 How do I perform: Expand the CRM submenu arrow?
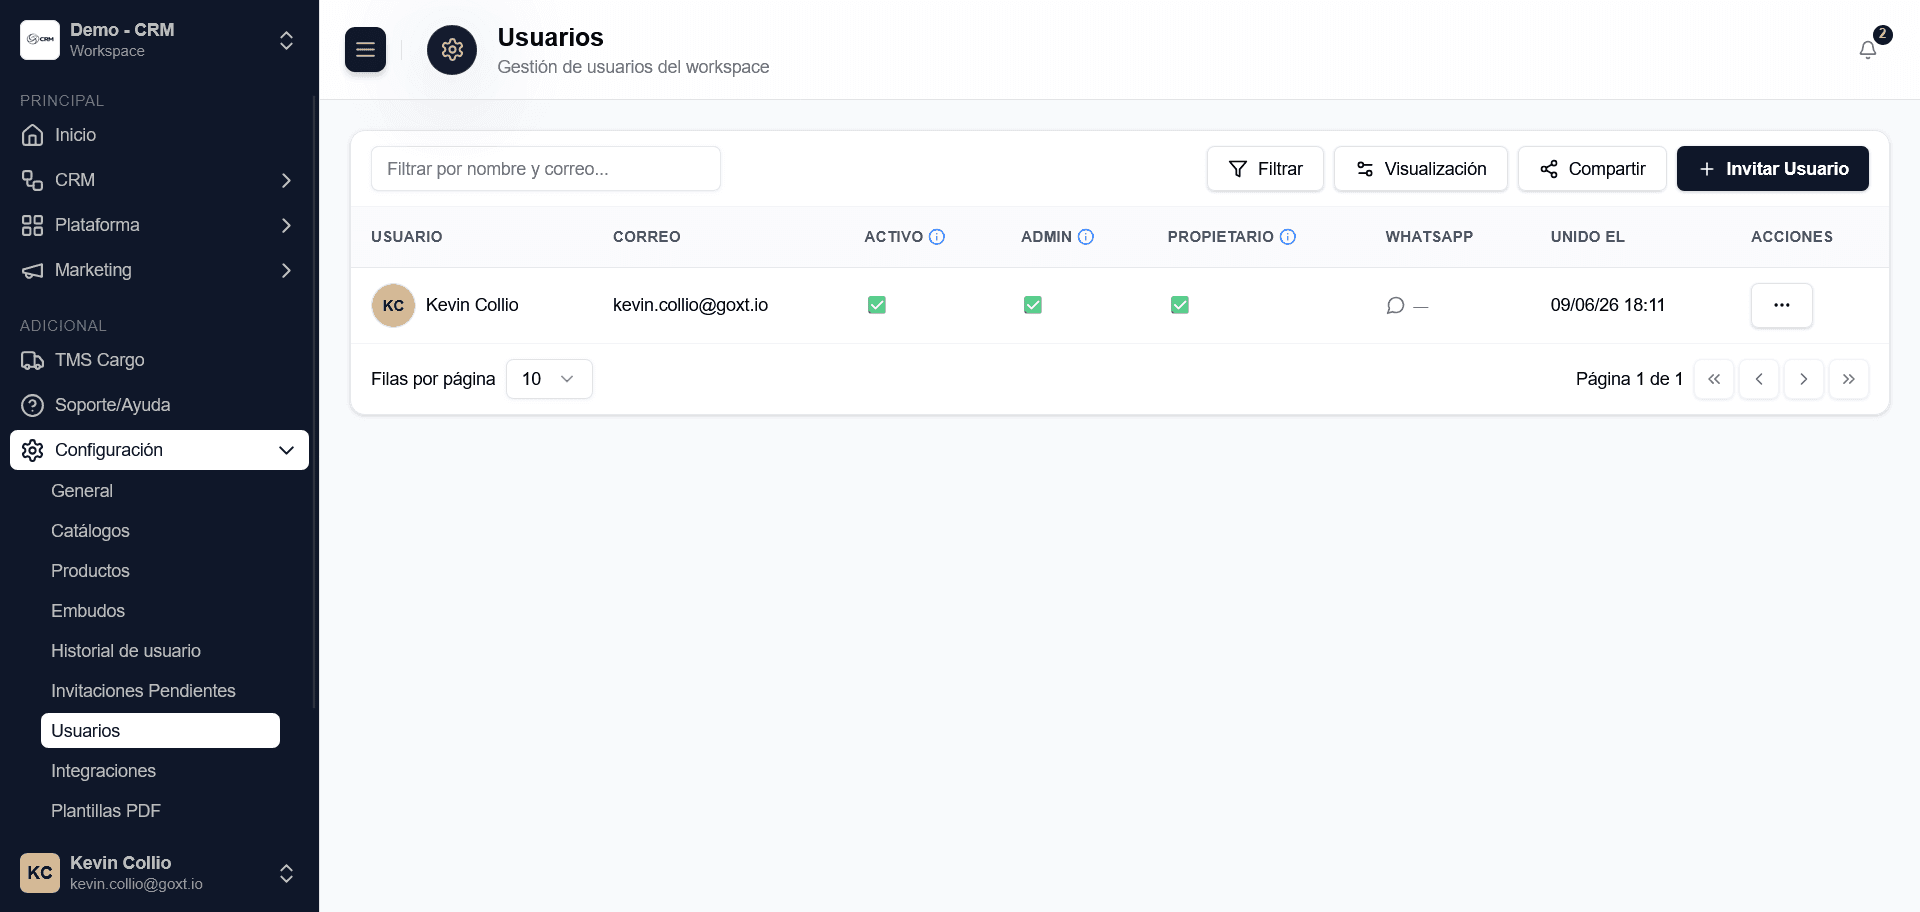[286, 180]
